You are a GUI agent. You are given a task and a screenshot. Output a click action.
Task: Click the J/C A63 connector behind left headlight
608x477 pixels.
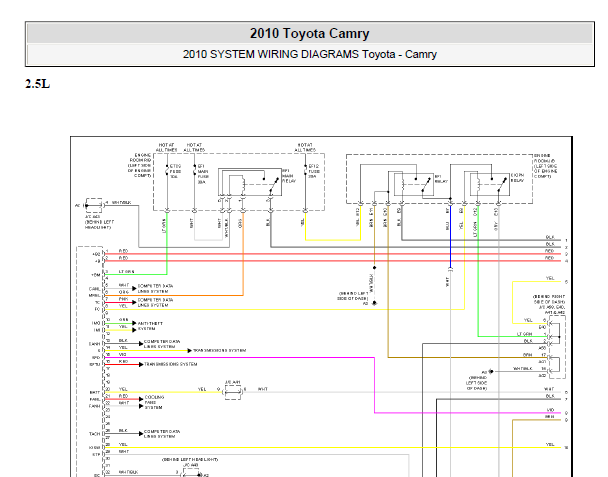pos(94,206)
